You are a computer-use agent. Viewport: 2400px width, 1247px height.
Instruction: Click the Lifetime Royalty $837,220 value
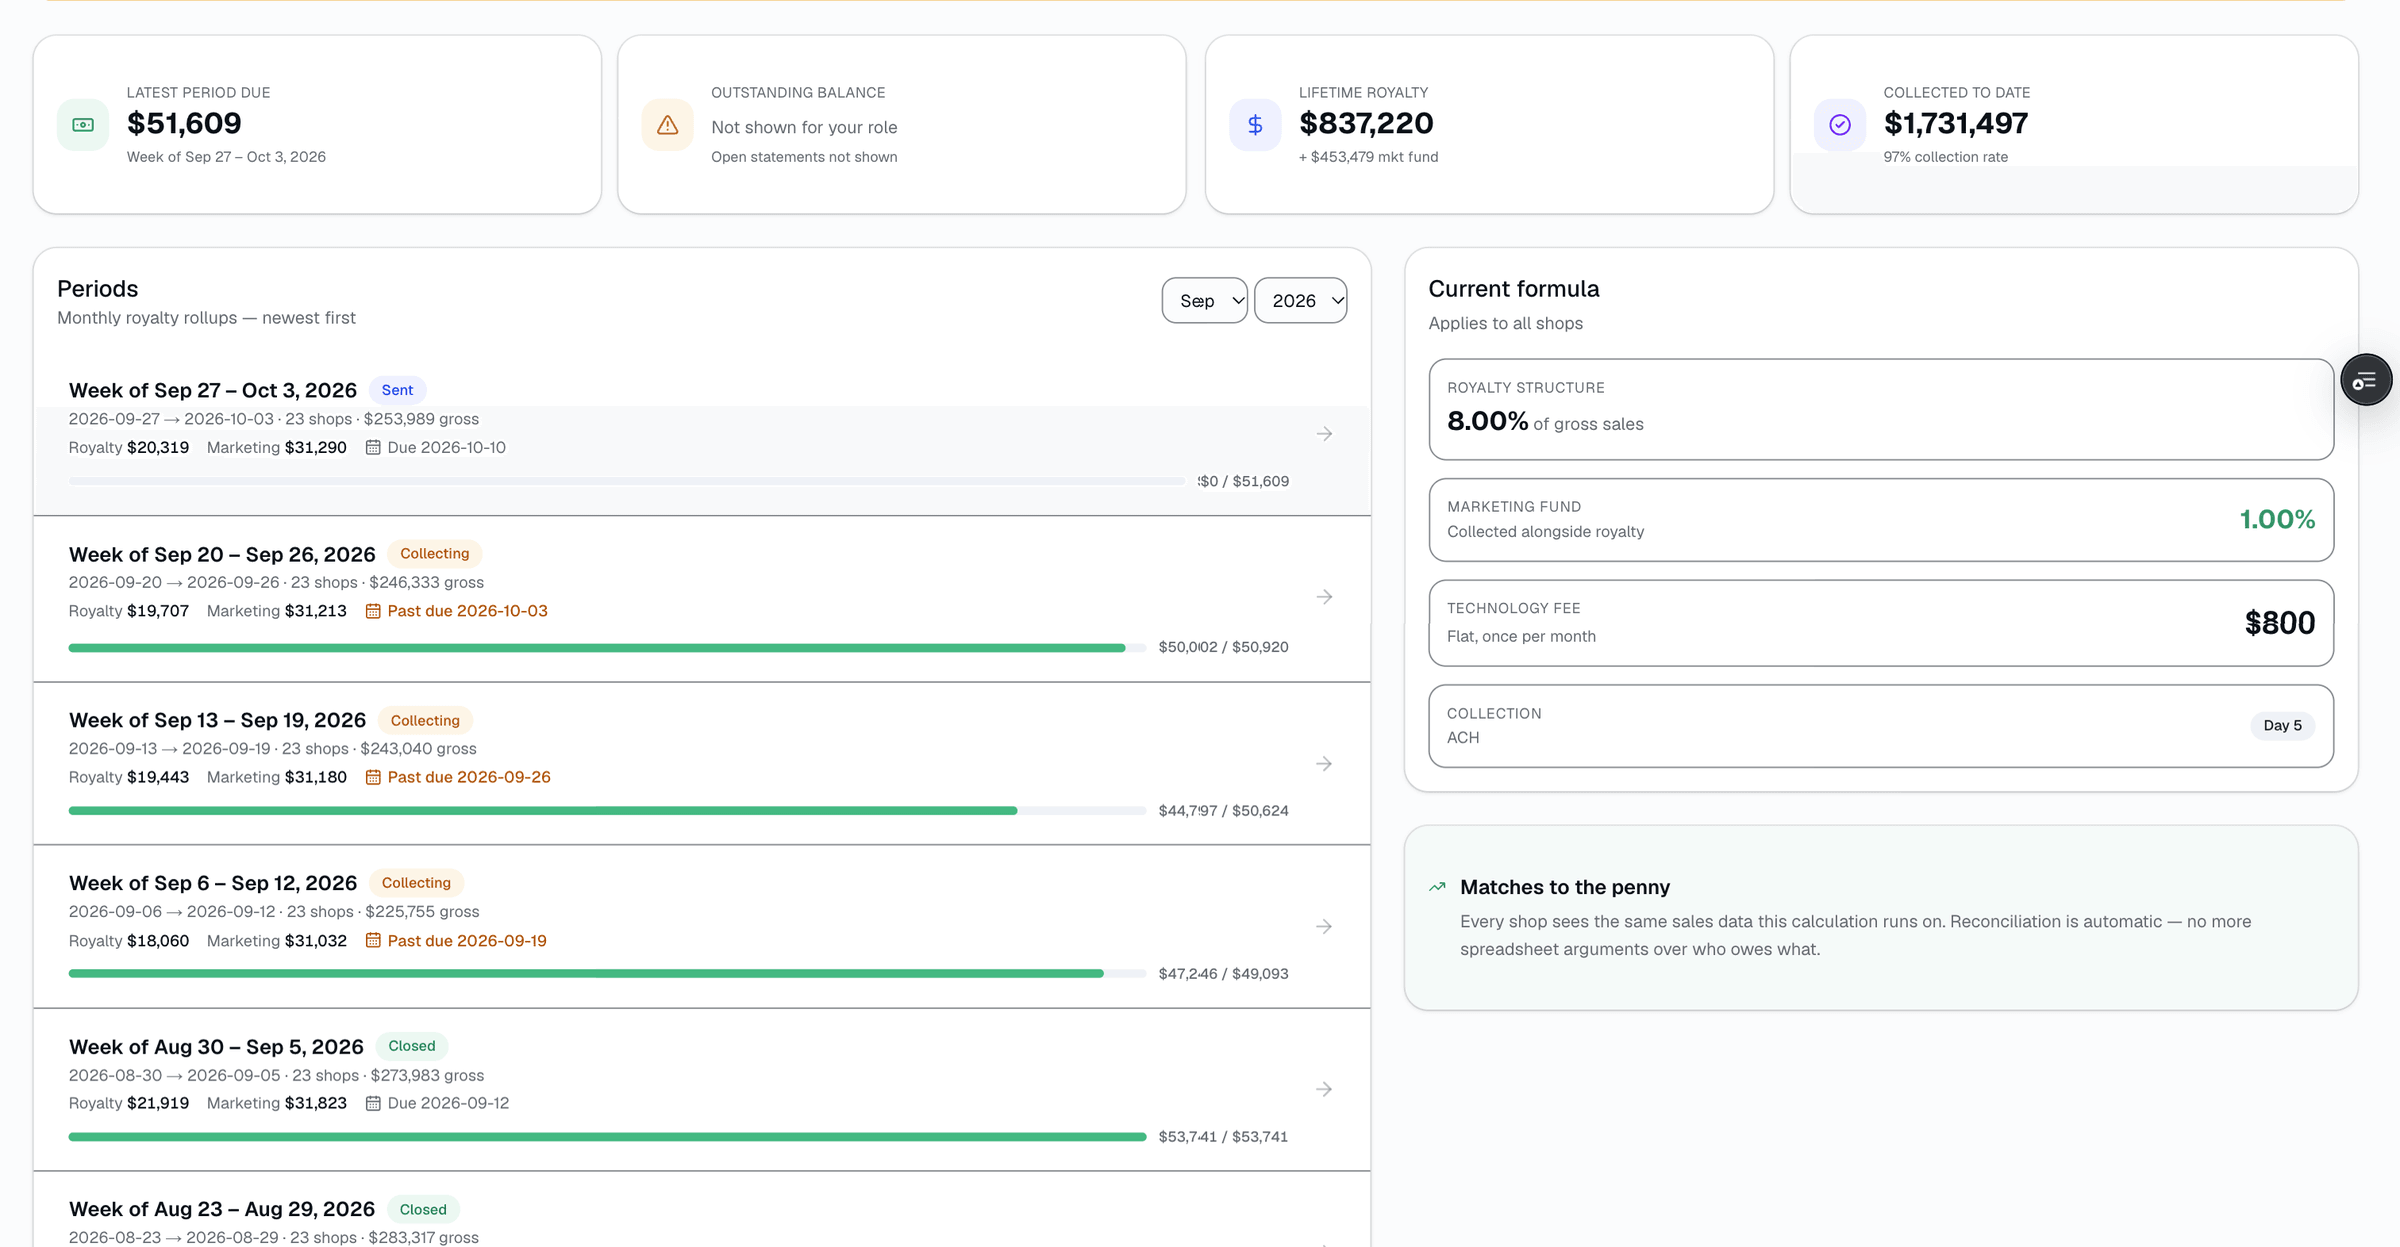pyautogui.click(x=1366, y=123)
